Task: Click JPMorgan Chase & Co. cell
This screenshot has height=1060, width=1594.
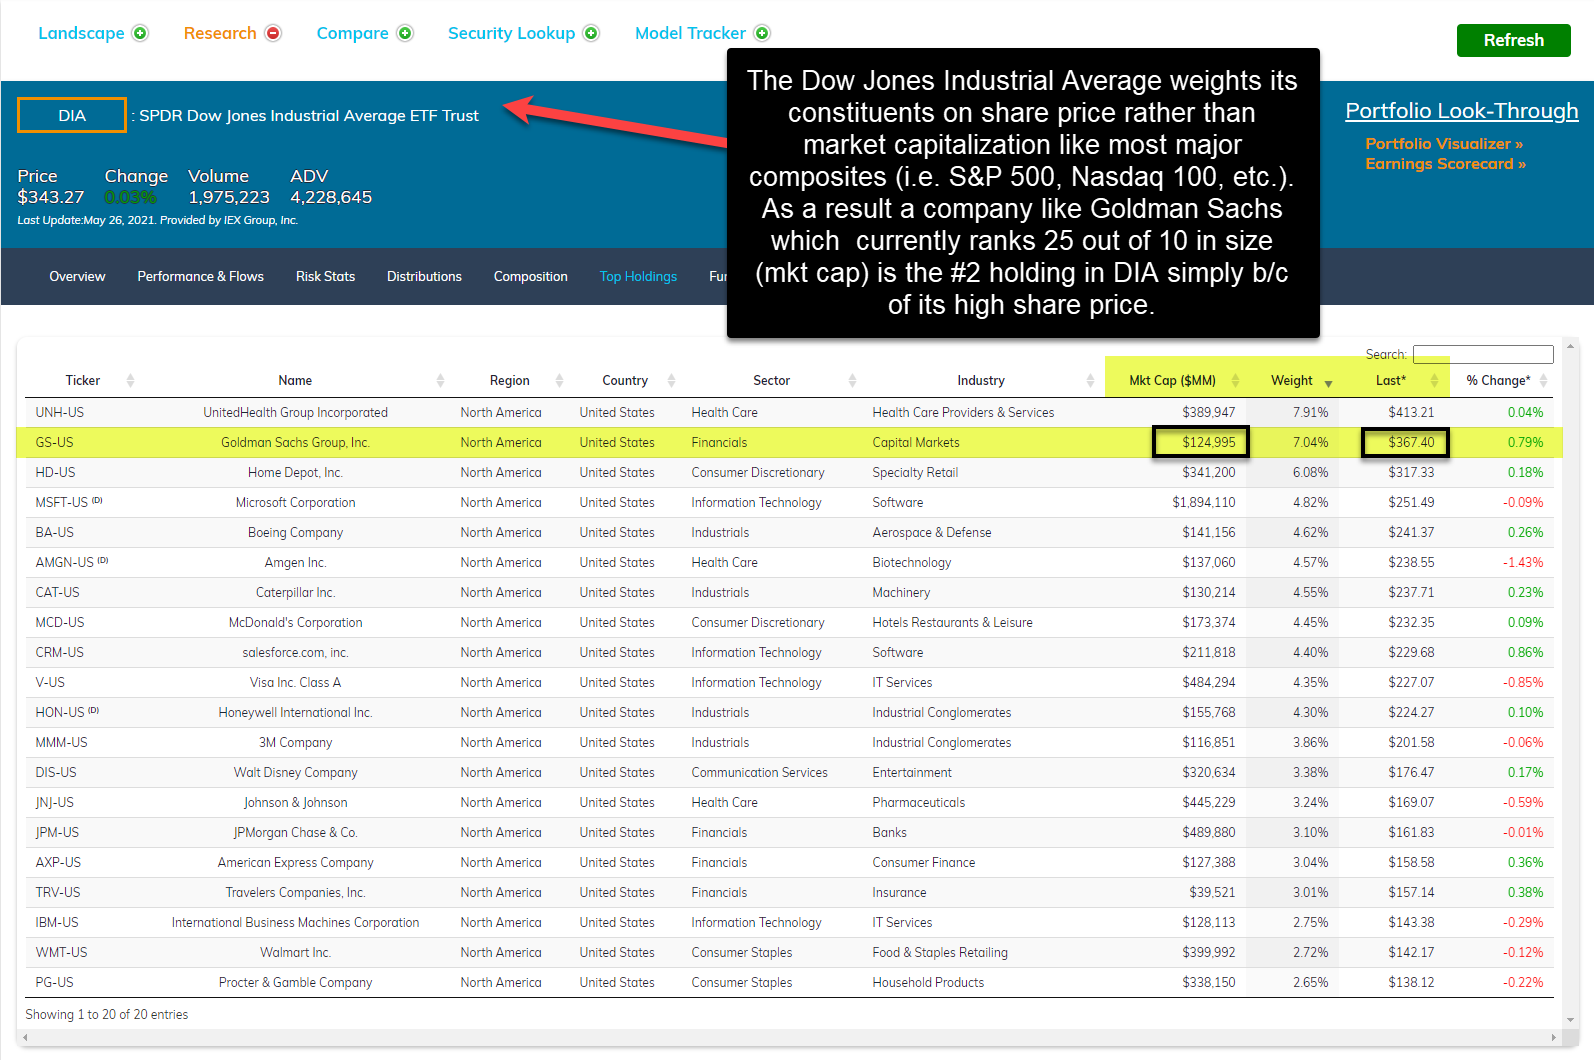Action: 295,833
